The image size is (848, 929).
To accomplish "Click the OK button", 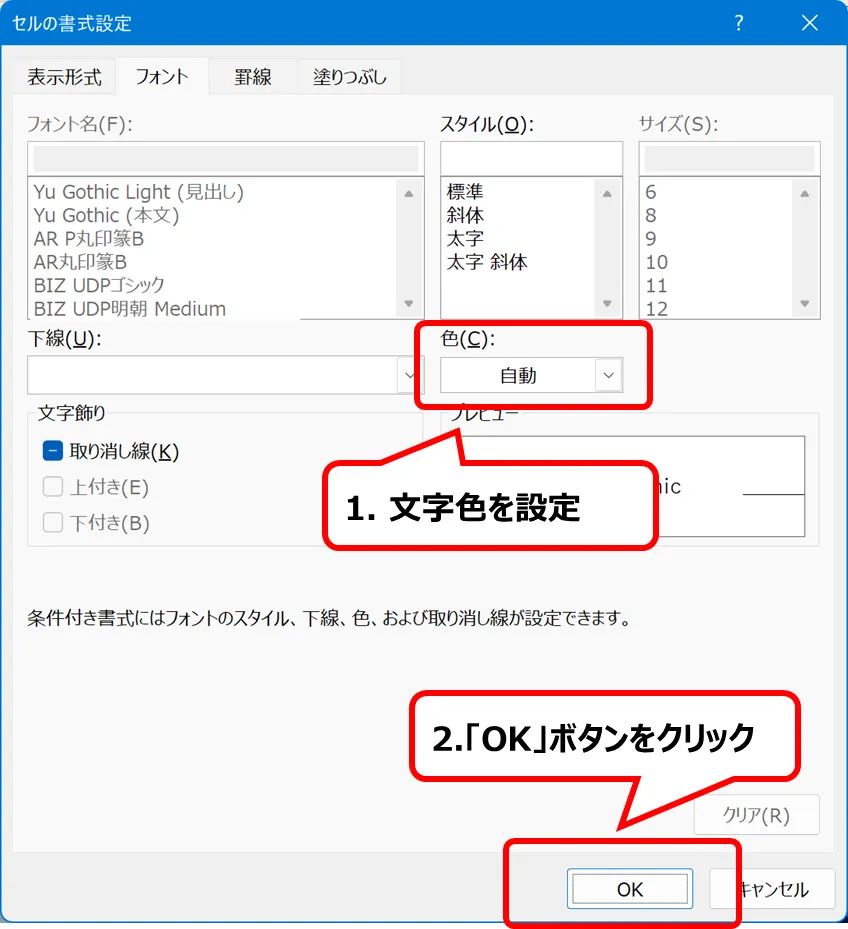I will tap(629, 889).
